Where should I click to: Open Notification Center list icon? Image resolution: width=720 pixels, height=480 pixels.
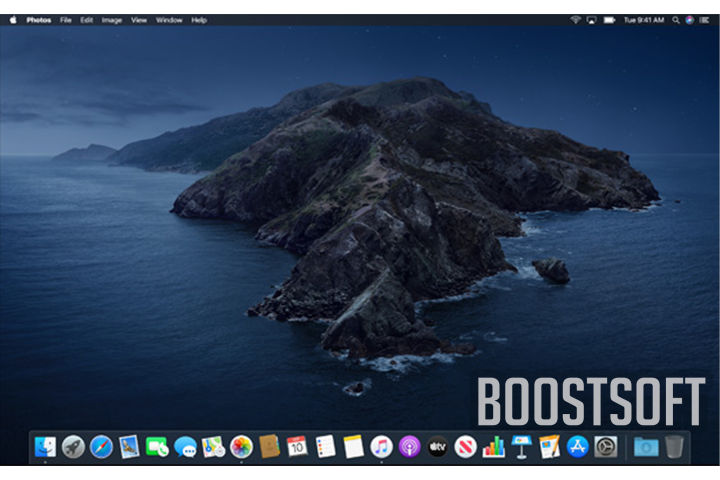tap(704, 20)
